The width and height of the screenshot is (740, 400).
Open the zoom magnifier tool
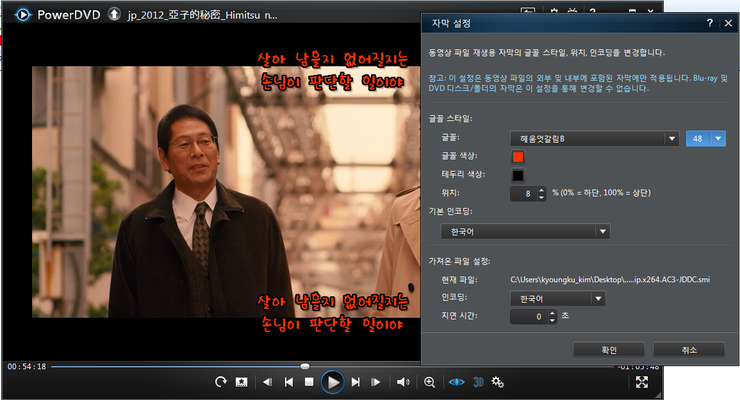tap(429, 382)
